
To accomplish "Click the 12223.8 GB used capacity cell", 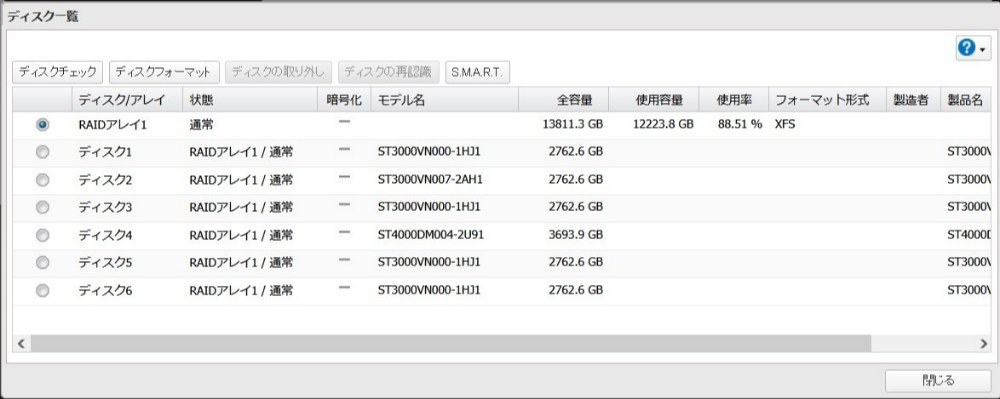I will pos(663,125).
